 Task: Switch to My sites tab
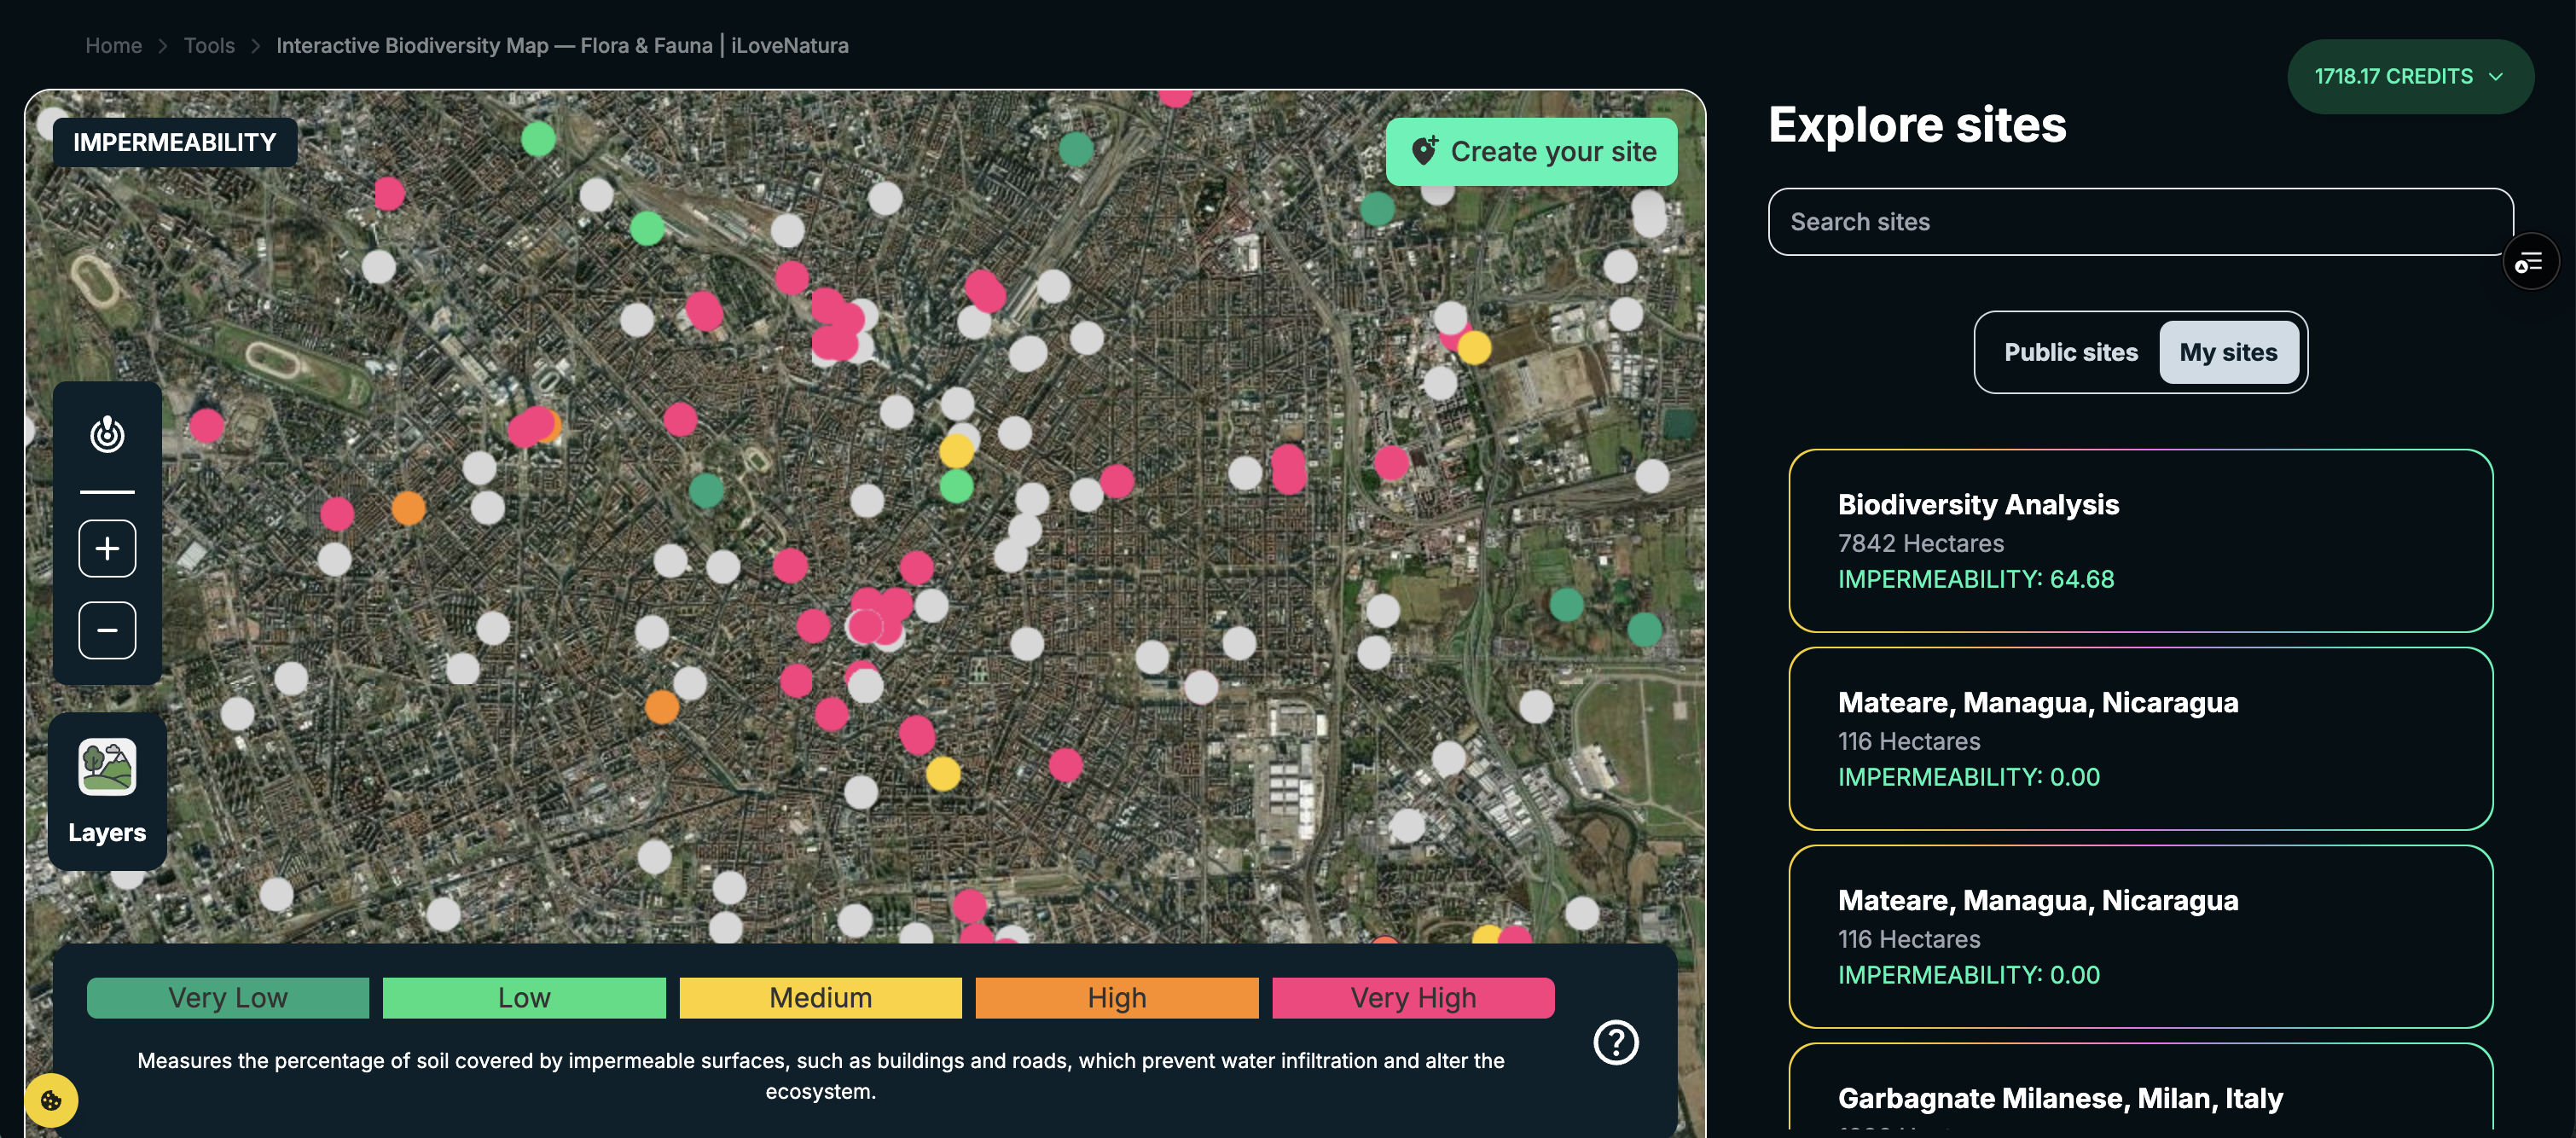coord(2228,352)
